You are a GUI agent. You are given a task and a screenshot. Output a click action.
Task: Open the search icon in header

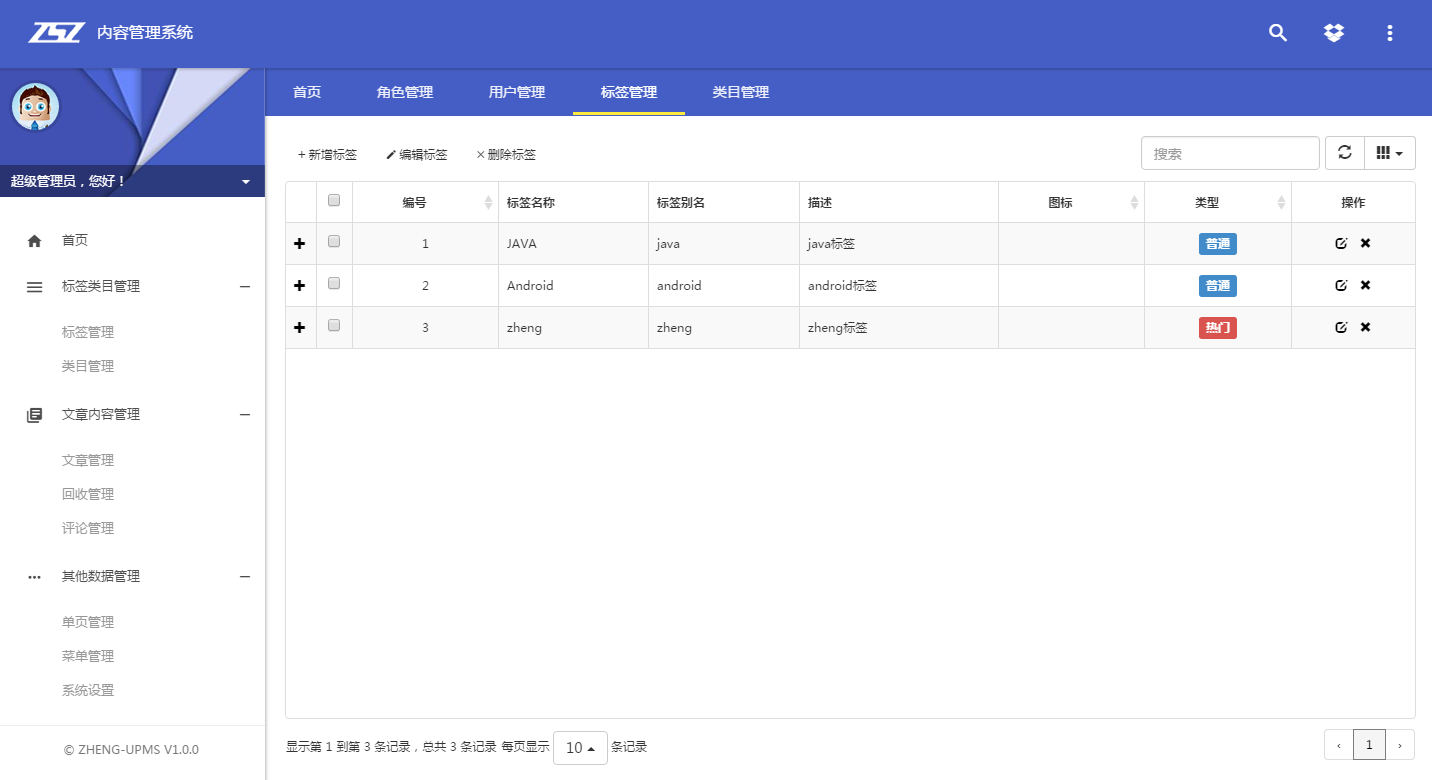1278,33
